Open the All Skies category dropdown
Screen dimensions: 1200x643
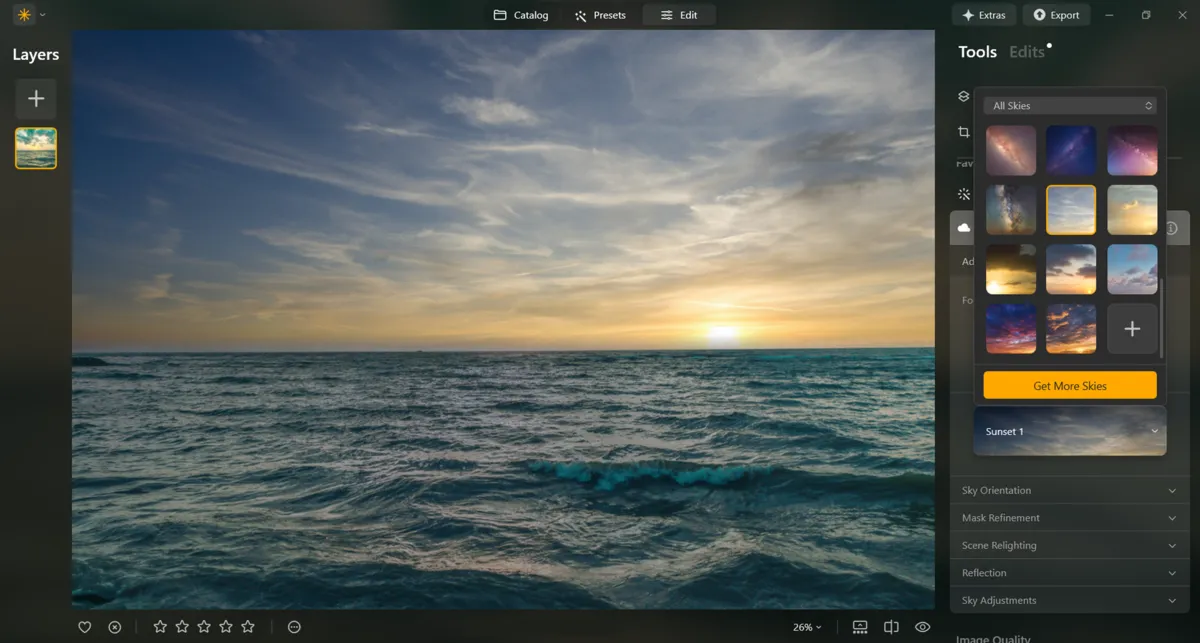click(x=1069, y=106)
